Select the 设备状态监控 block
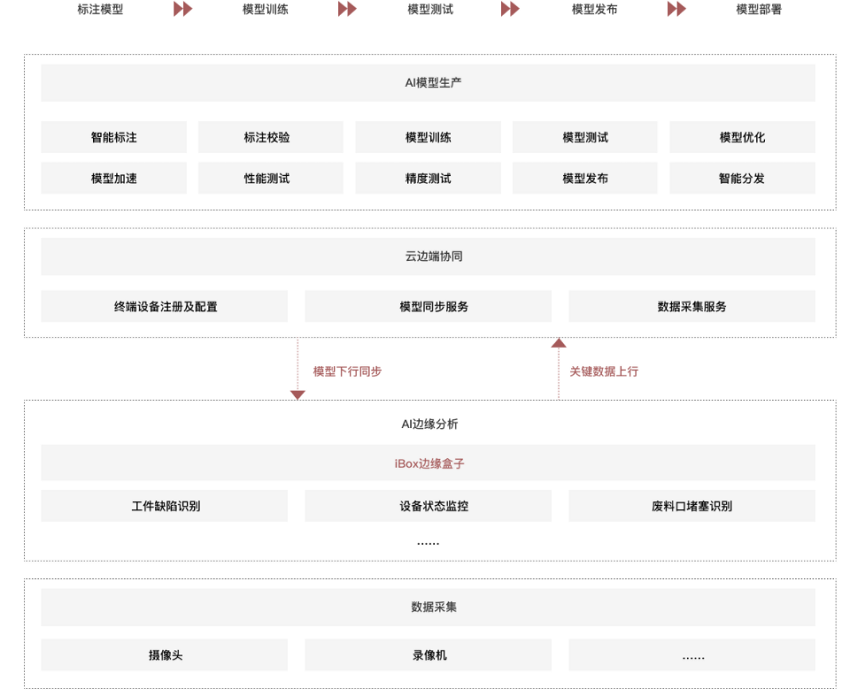 pyautogui.click(x=428, y=506)
